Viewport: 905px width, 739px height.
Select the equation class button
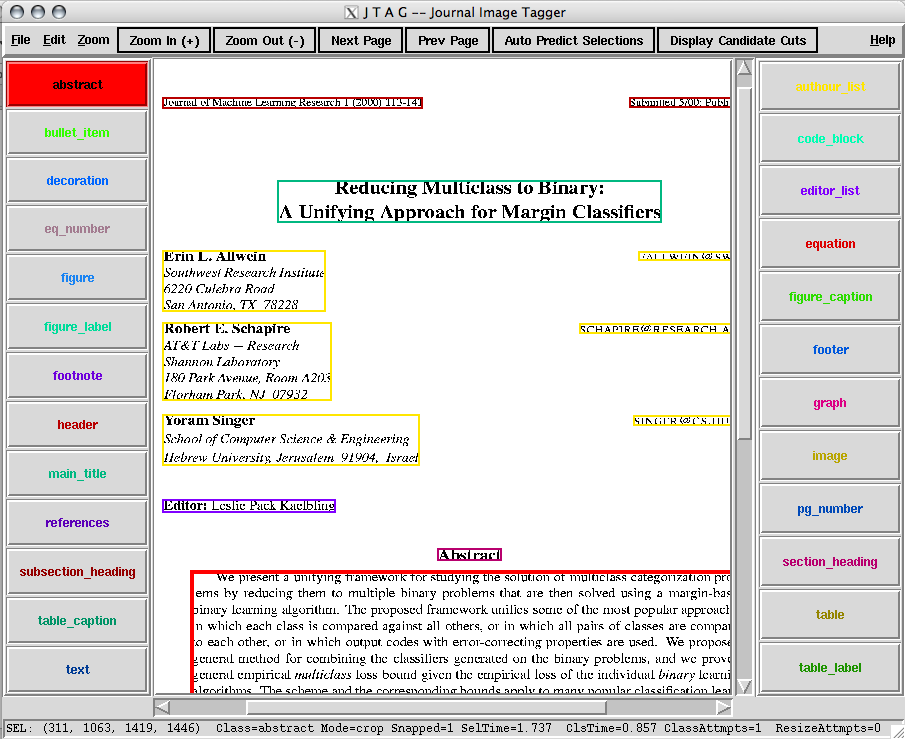(830, 244)
